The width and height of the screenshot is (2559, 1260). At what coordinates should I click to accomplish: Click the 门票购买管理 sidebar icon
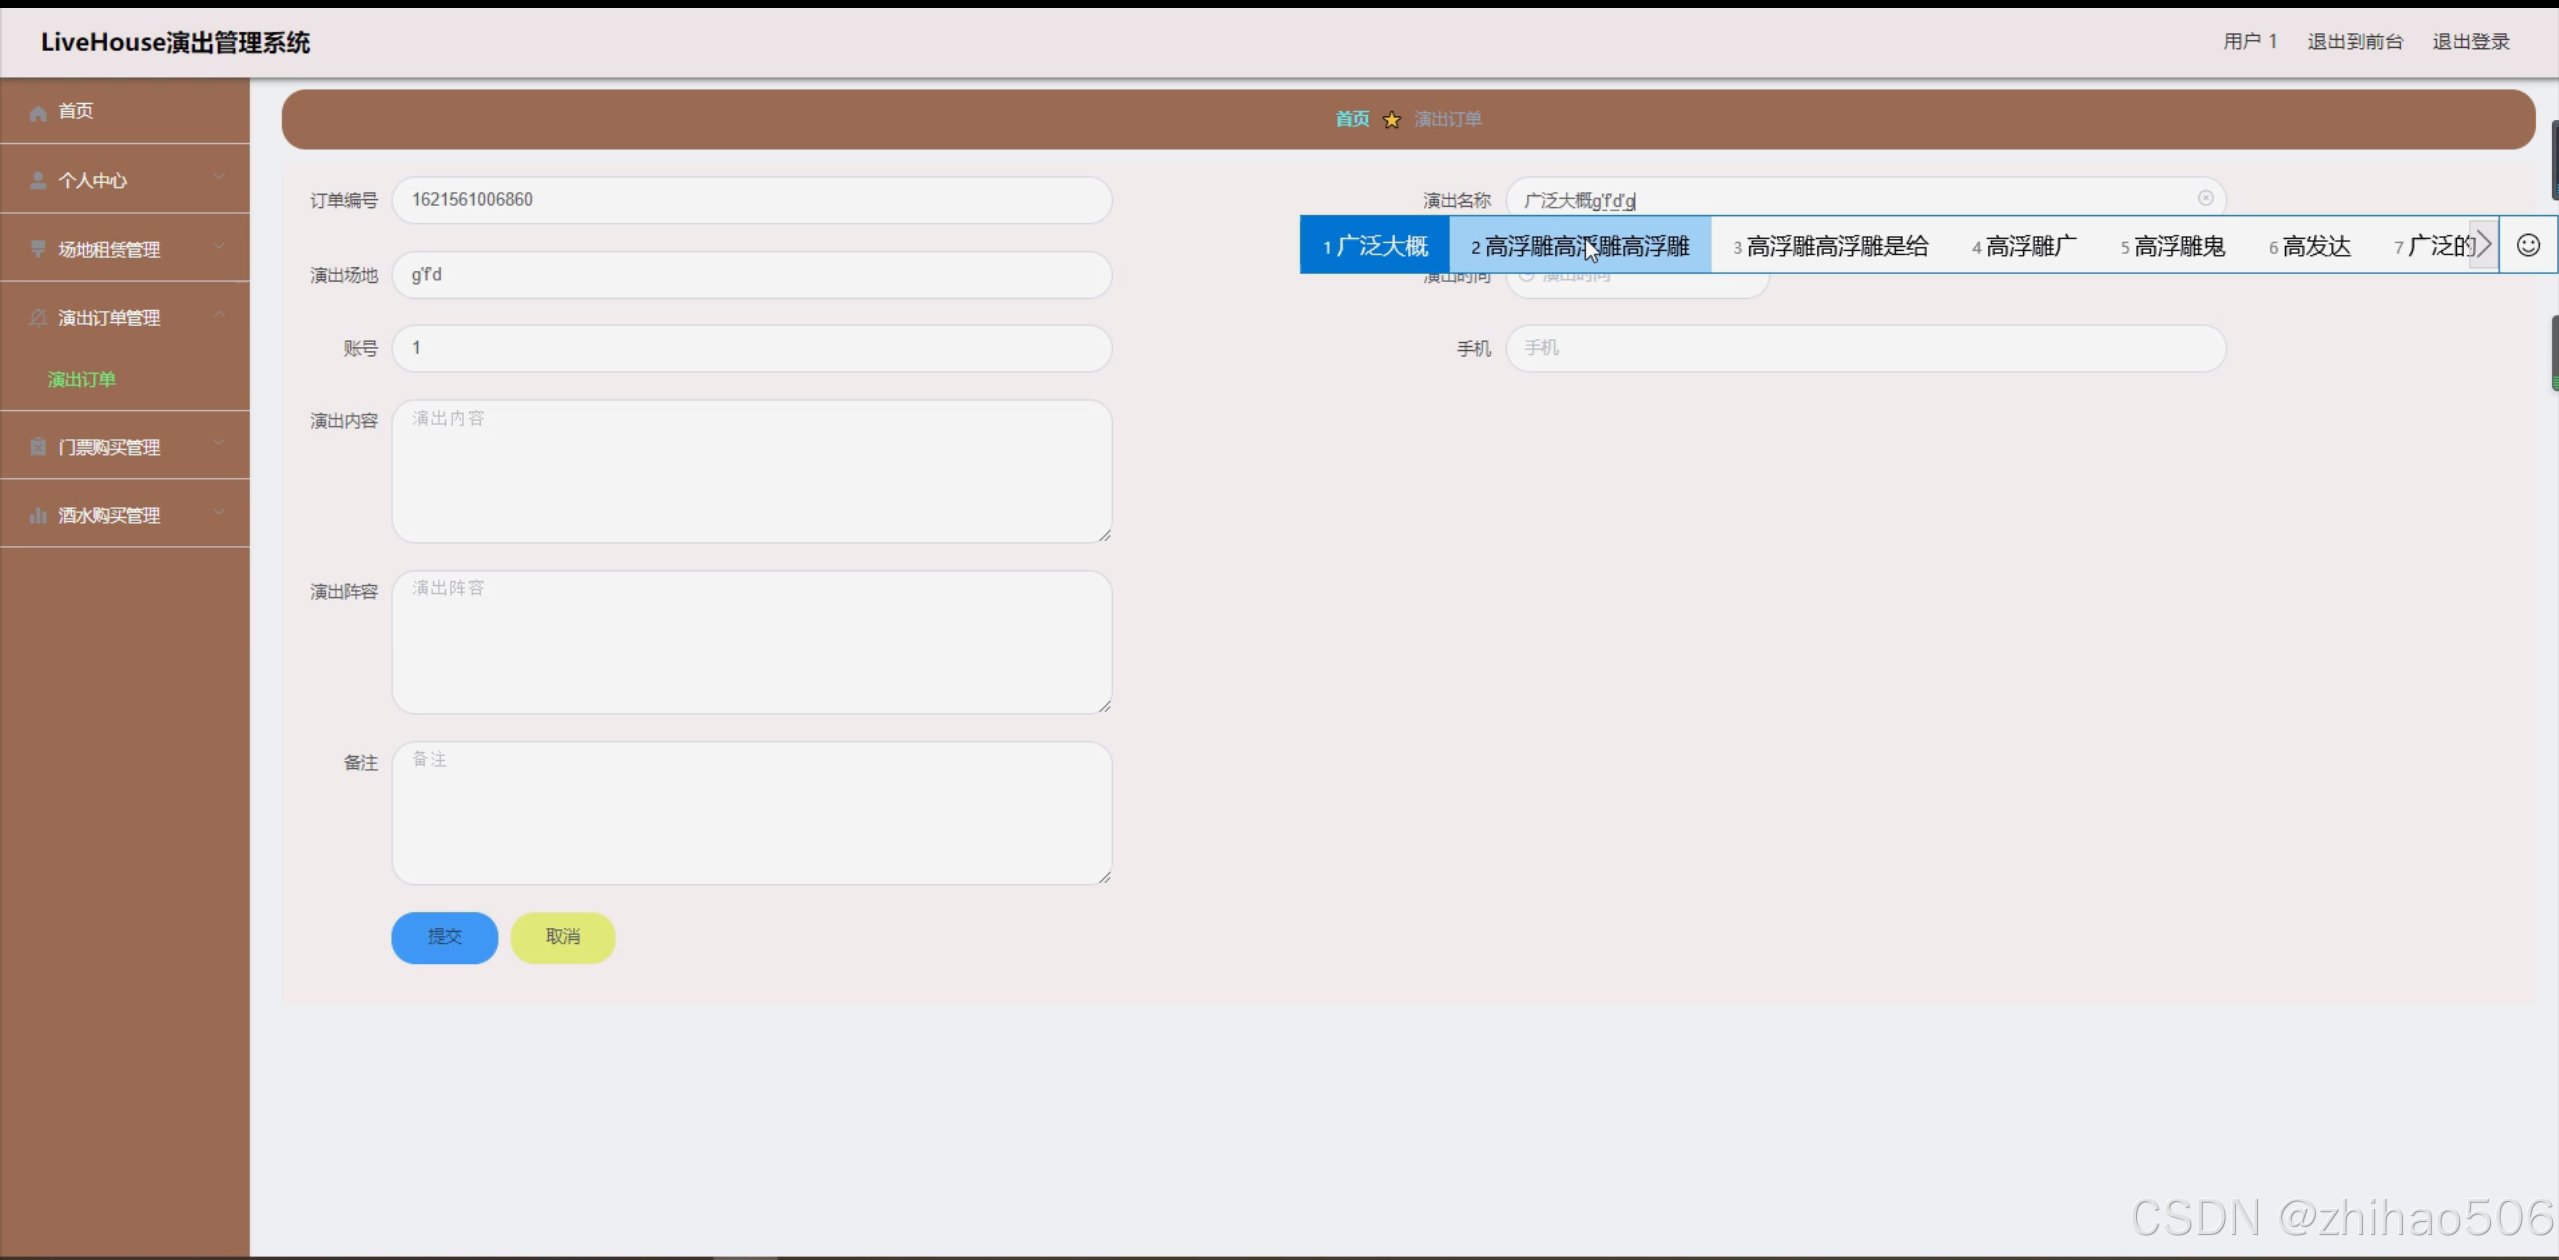click(x=37, y=446)
